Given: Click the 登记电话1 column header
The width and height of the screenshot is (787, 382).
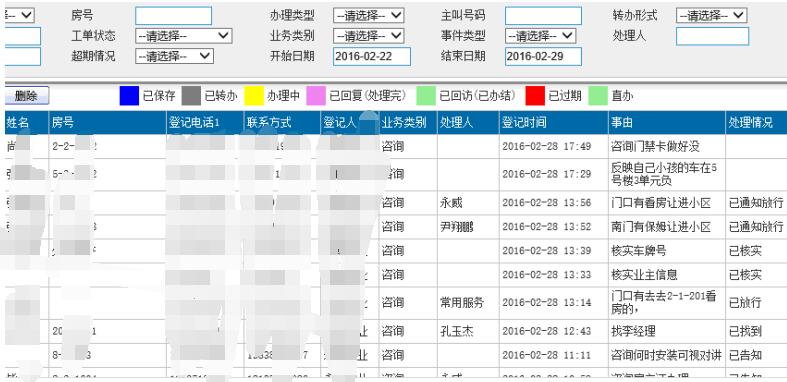Looking at the screenshot, I should tap(205, 122).
